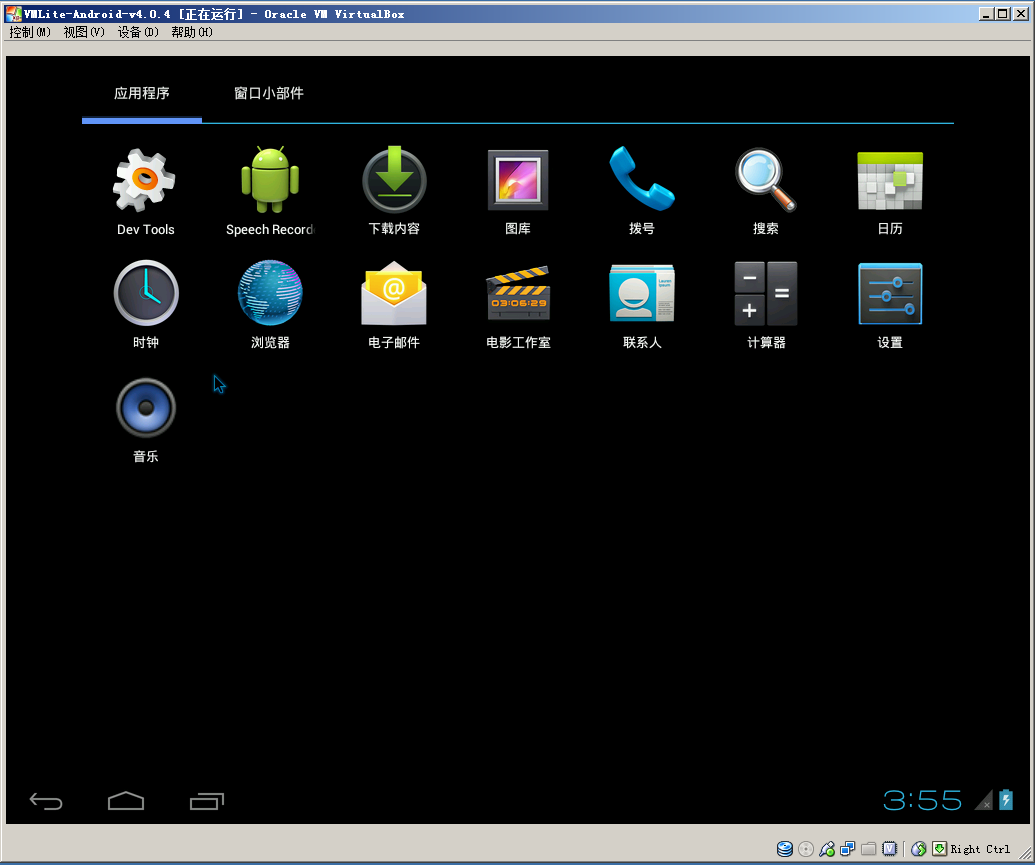Launch the 计算器 (Calculator) app
The image size is (1035, 865).
(765, 293)
